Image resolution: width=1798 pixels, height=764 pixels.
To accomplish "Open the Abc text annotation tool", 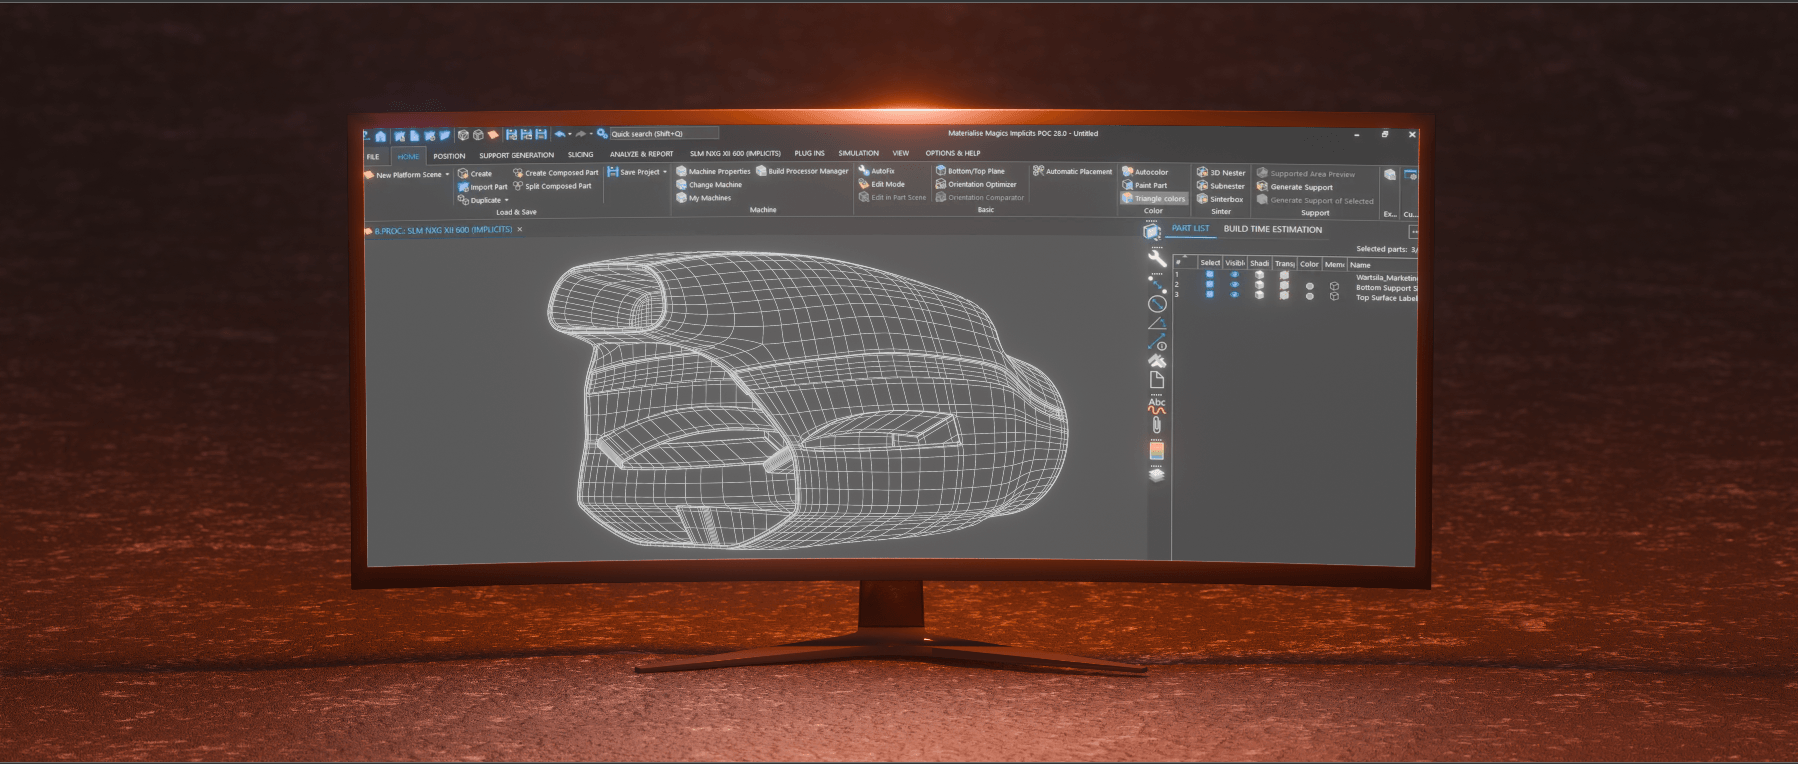I will [x=1157, y=405].
